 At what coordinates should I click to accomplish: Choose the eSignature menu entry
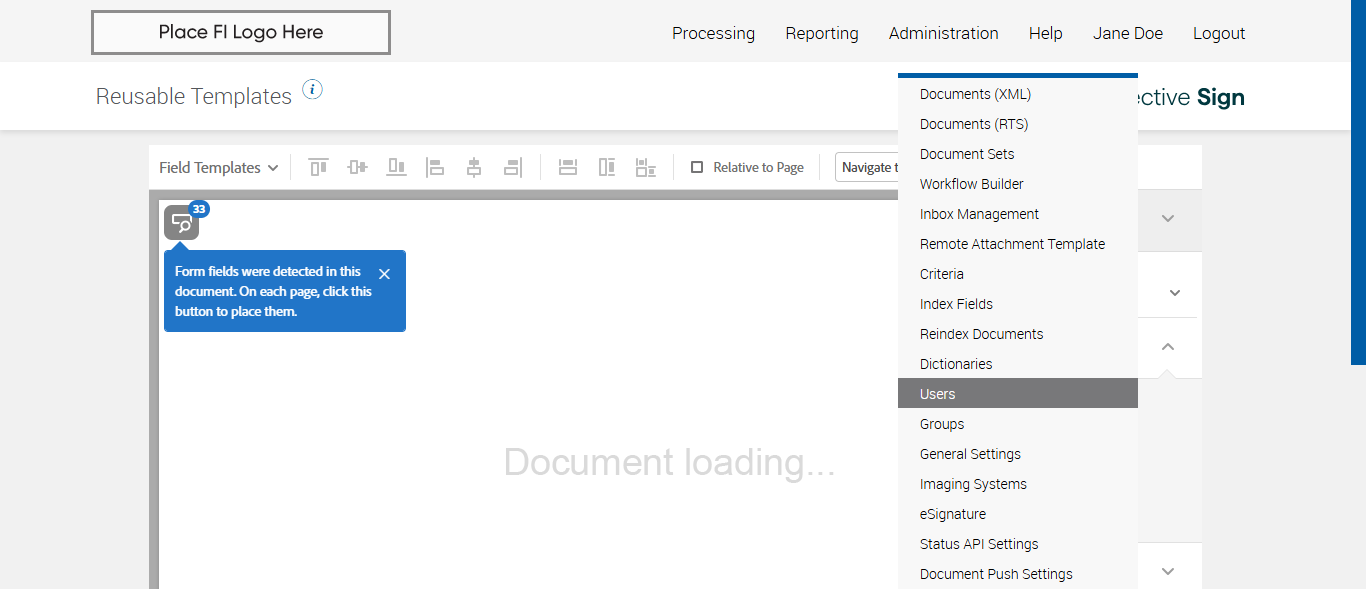(1018, 514)
